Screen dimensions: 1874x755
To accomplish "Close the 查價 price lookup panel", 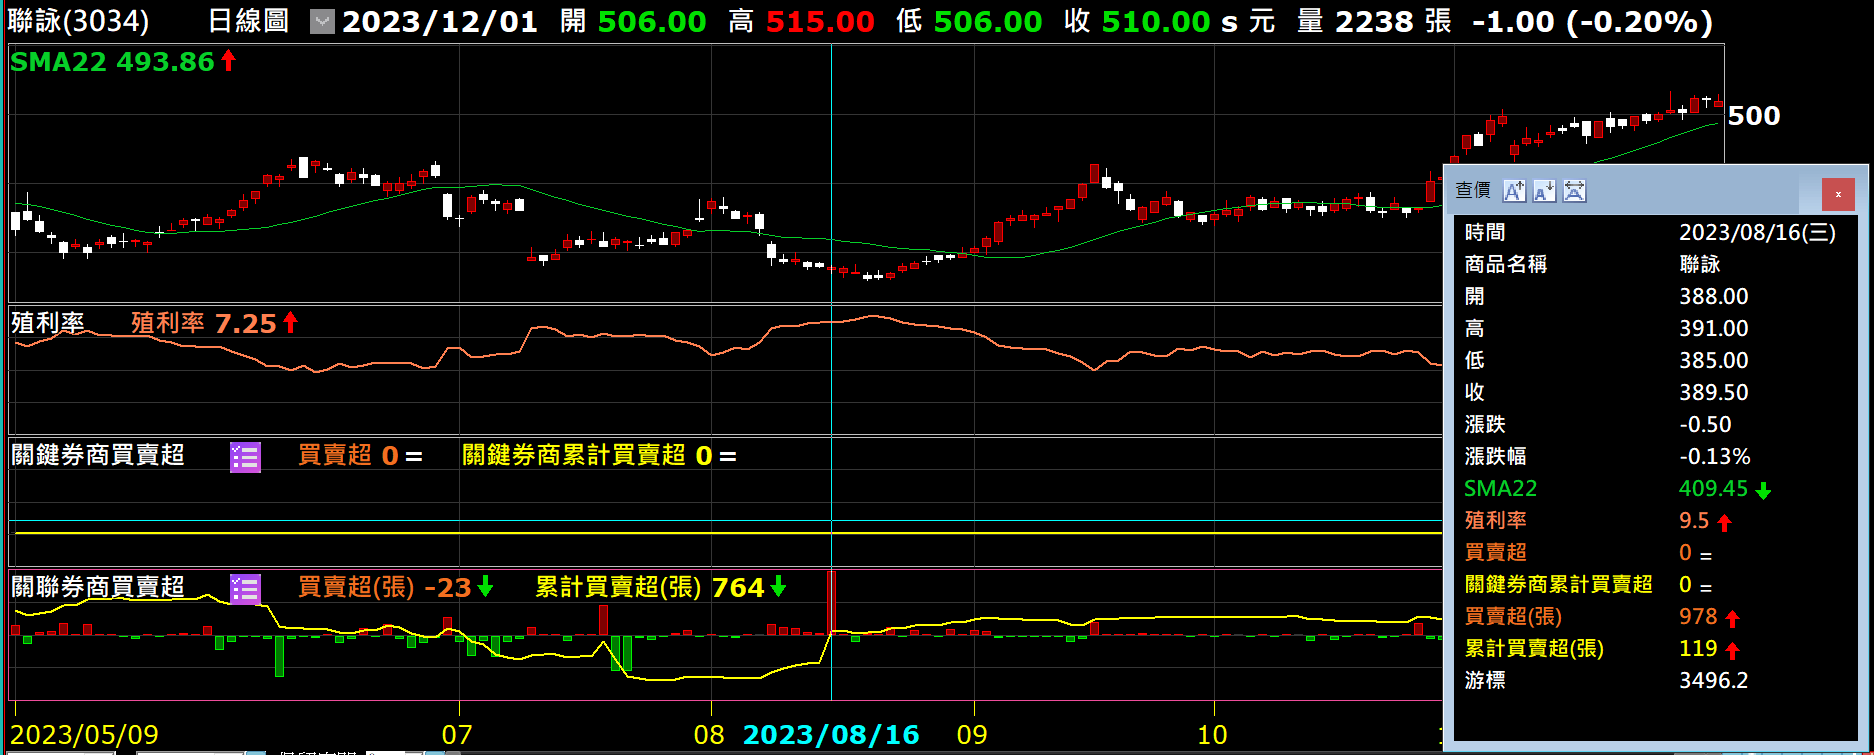I will pyautogui.click(x=1838, y=194).
